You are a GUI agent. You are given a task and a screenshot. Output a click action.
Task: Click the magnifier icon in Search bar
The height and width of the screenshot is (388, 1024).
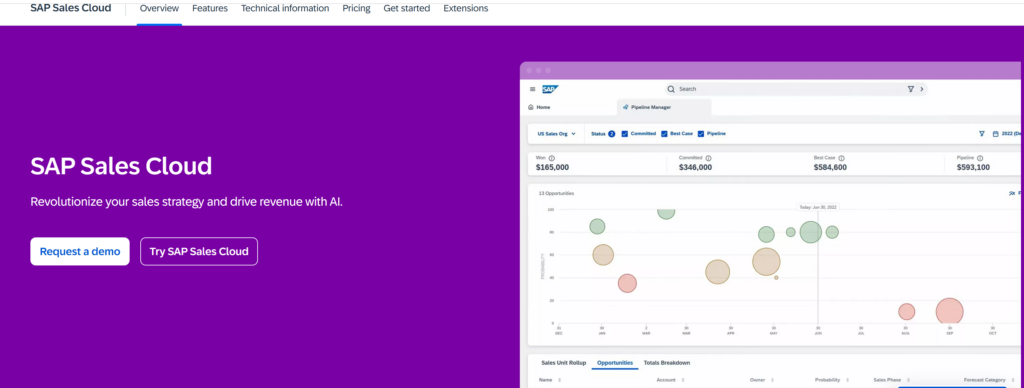[671, 89]
